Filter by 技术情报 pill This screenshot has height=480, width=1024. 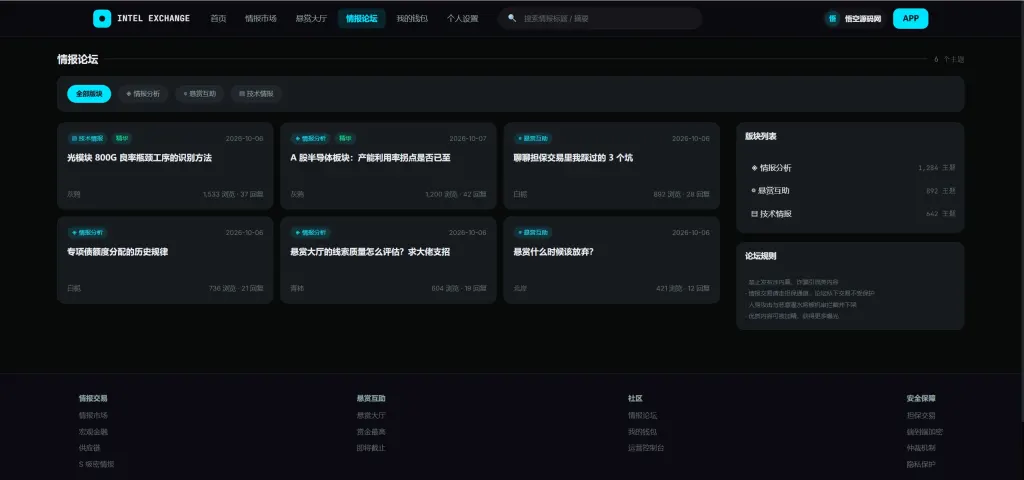(256, 94)
